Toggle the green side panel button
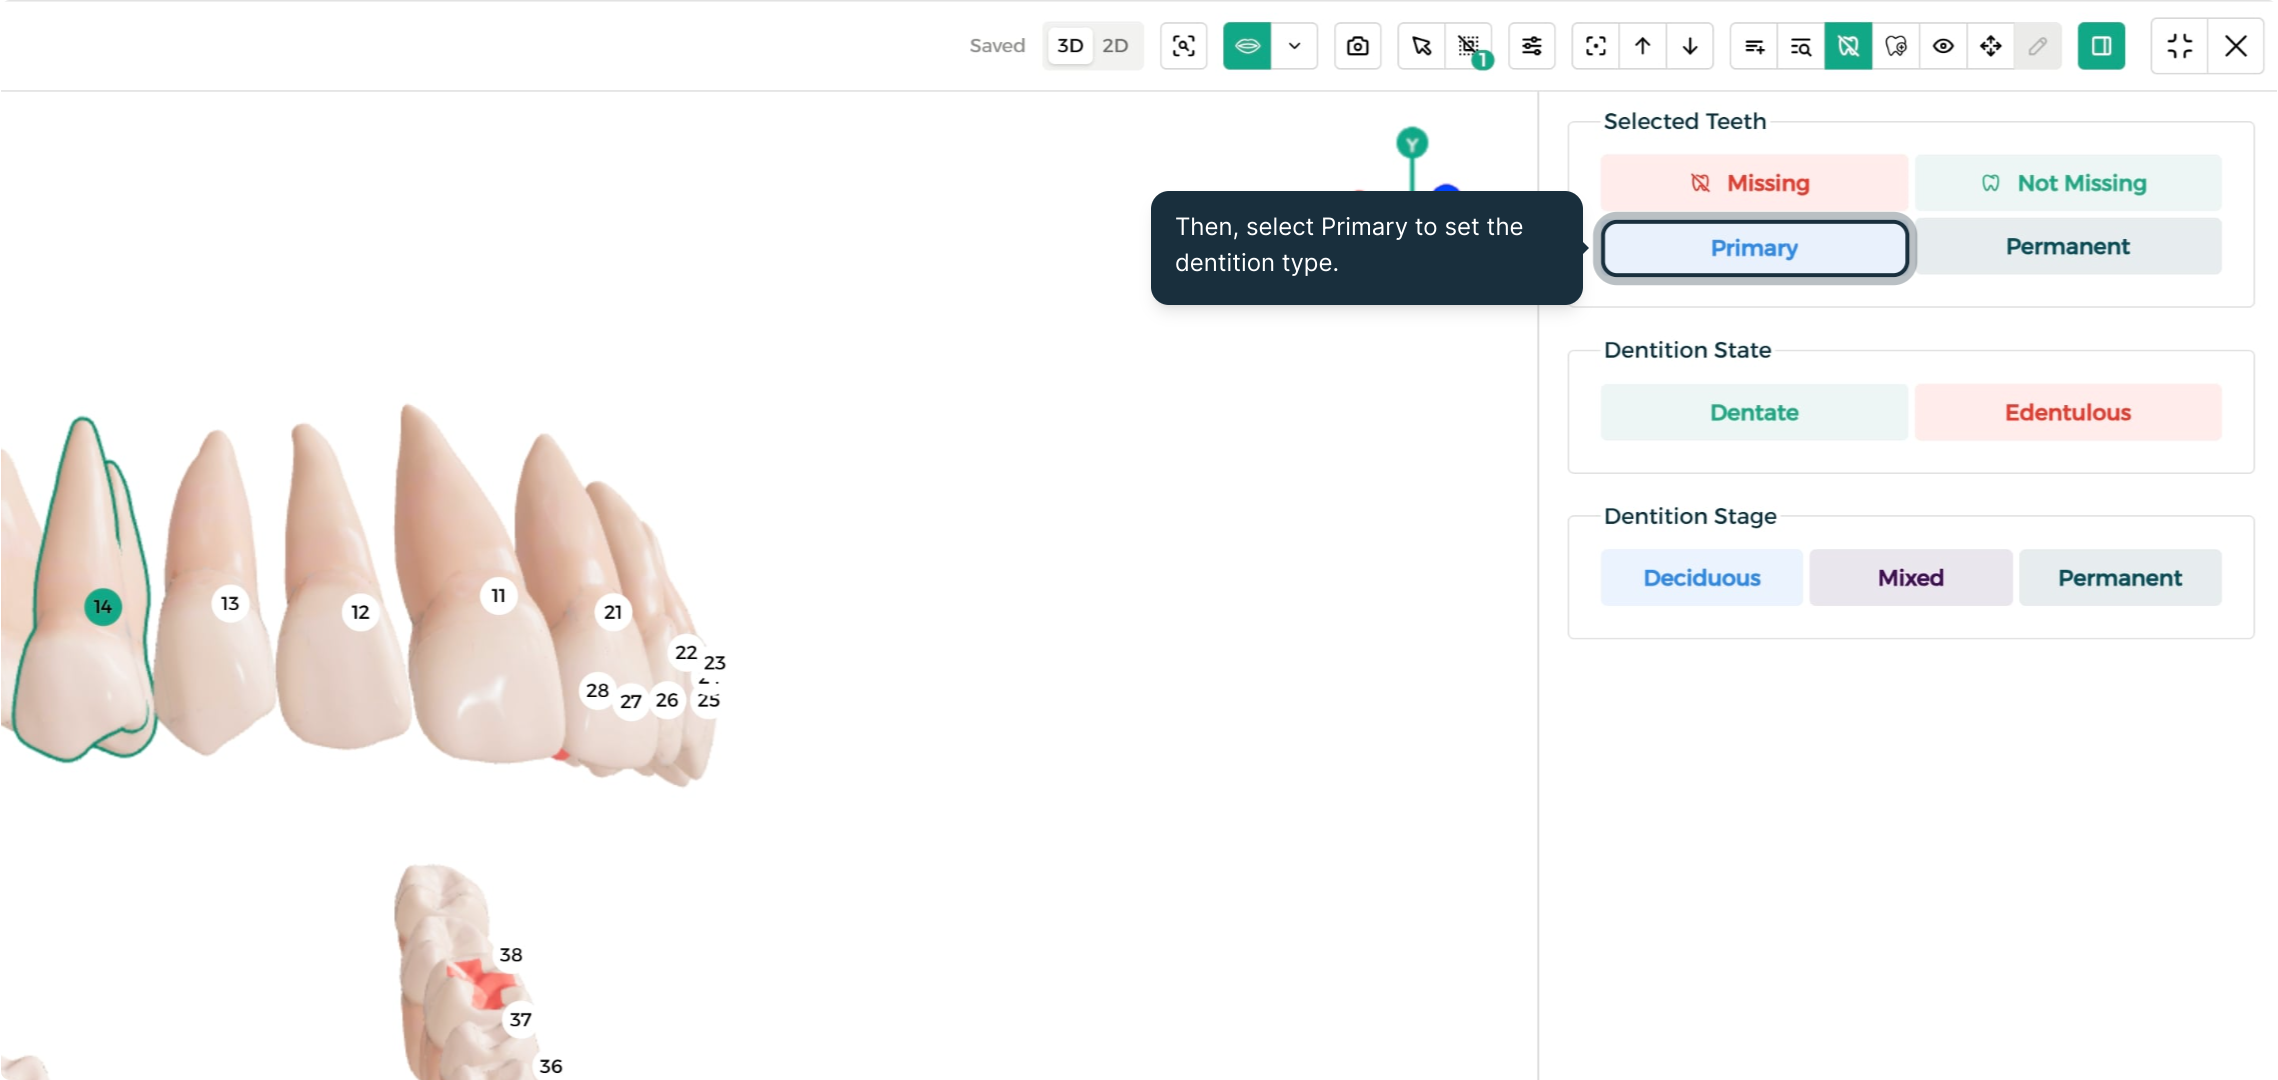Screen dimensions: 2278x1080 (x=2101, y=46)
